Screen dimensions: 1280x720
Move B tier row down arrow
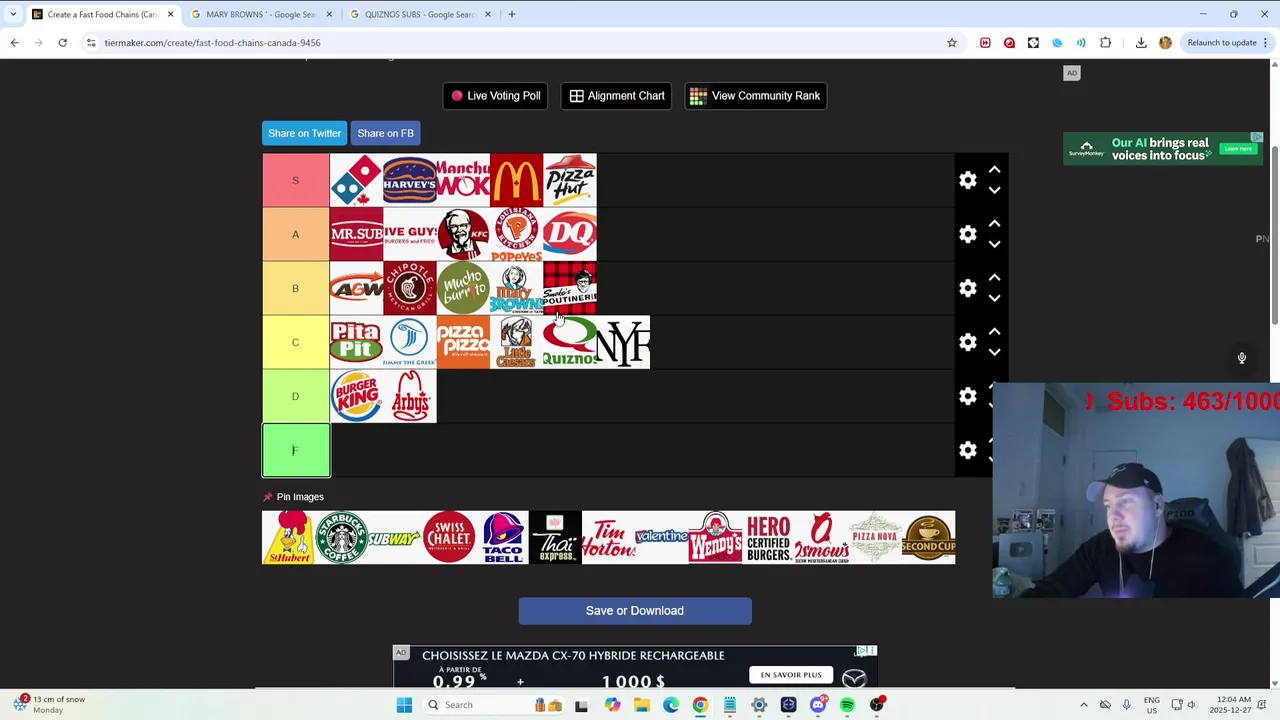(x=994, y=298)
